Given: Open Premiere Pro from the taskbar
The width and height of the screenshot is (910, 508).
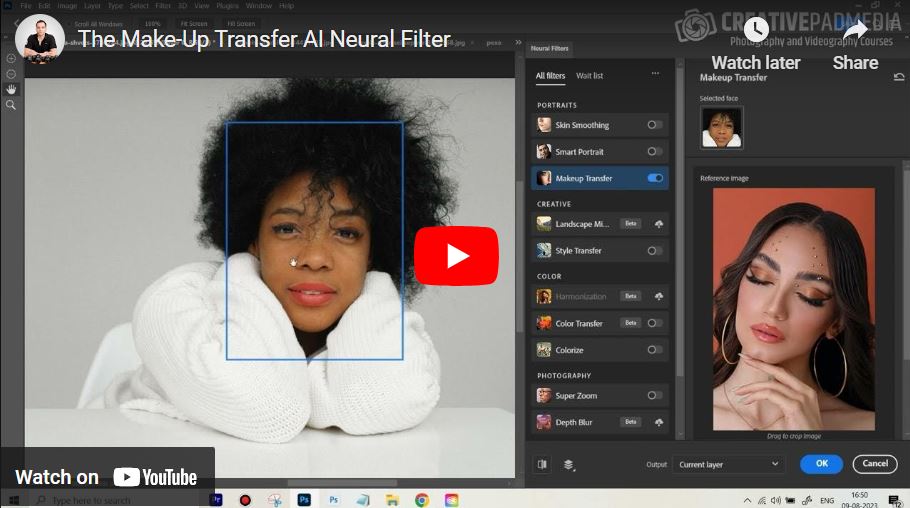Looking at the screenshot, I should tap(216, 499).
